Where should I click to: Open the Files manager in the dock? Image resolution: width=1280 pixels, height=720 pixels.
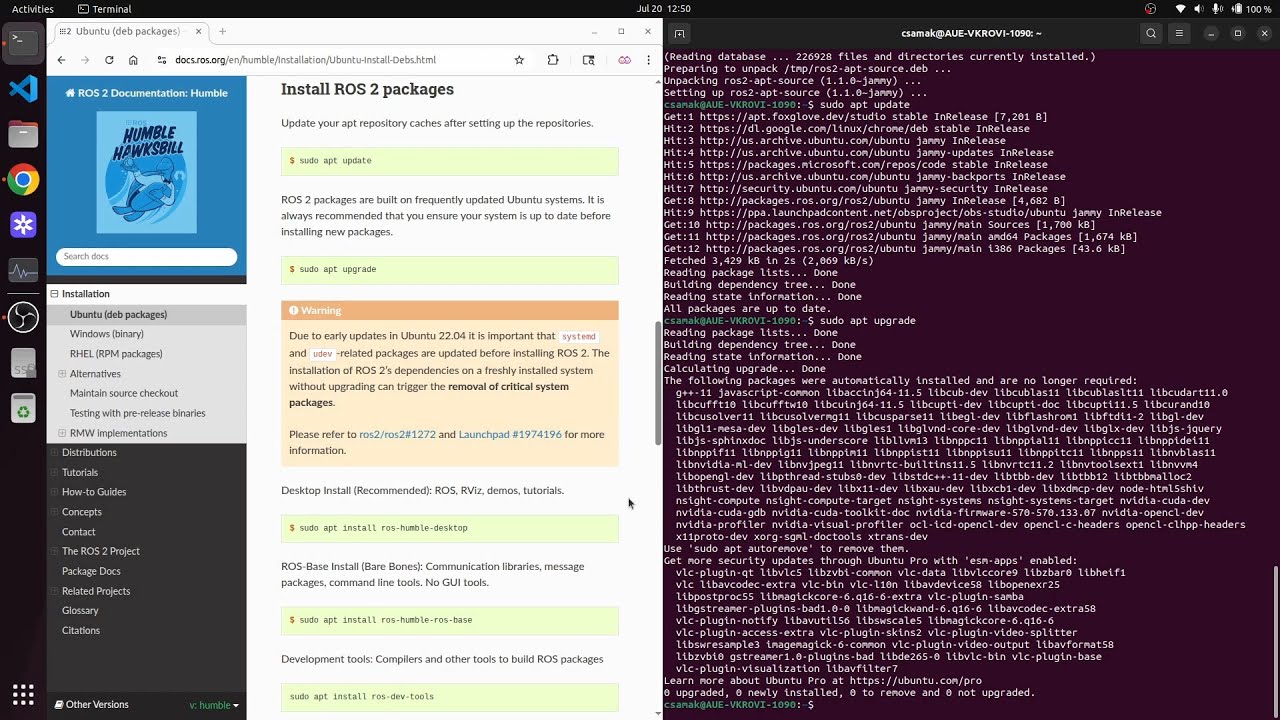(x=23, y=134)
